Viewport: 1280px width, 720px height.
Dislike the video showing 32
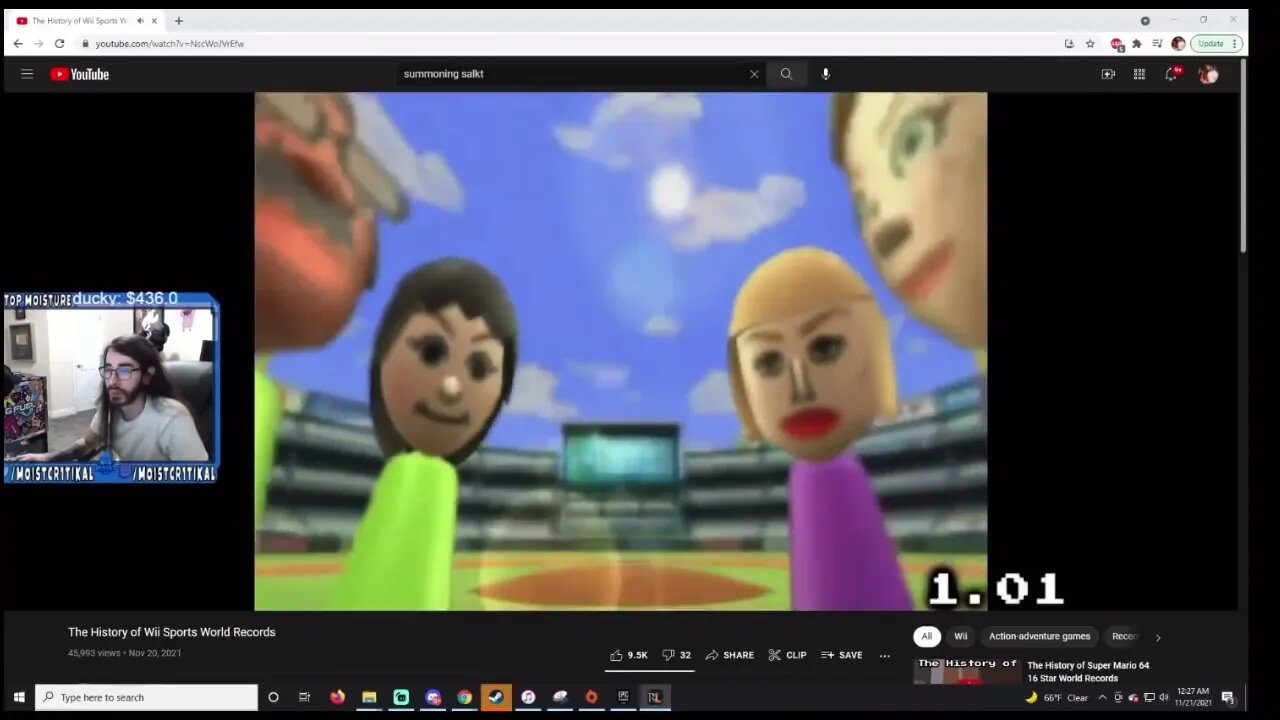click(x=677, y=655)
